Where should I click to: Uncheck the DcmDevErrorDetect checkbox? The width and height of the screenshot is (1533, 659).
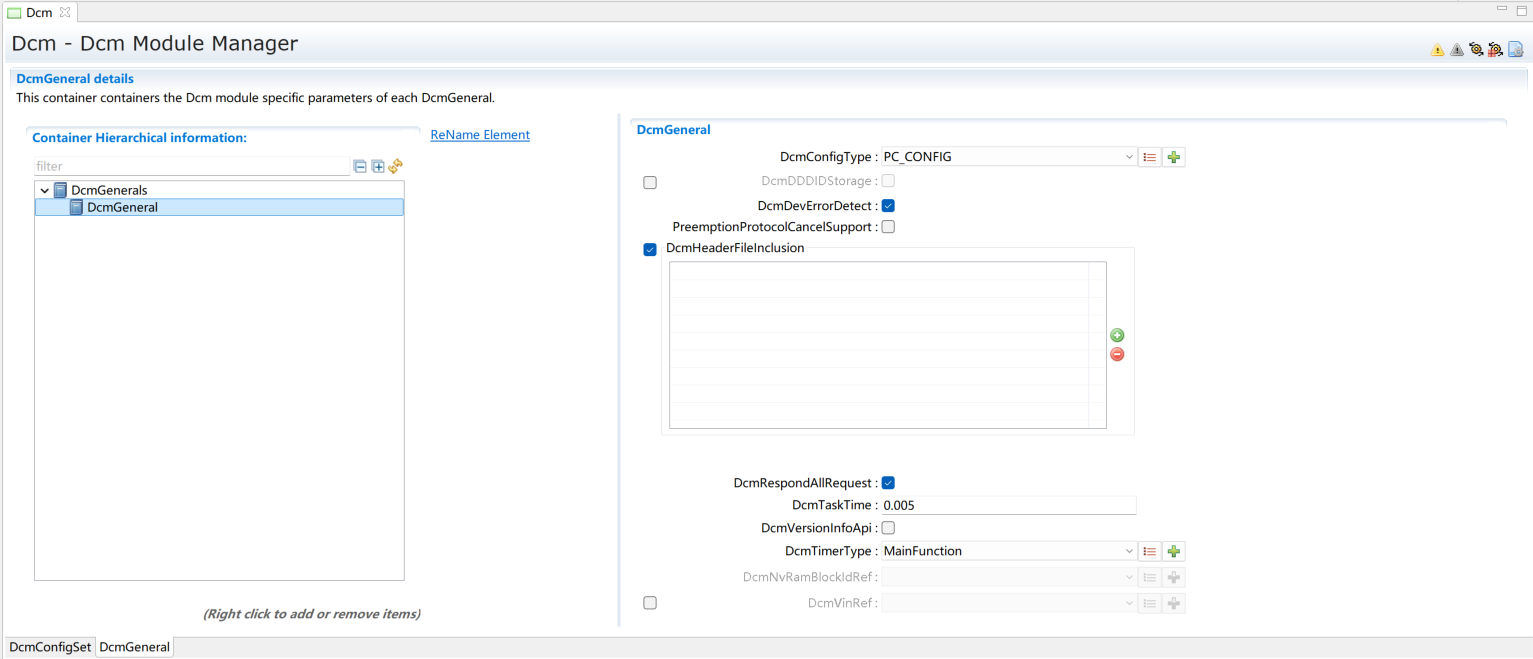tap(888, 206)
